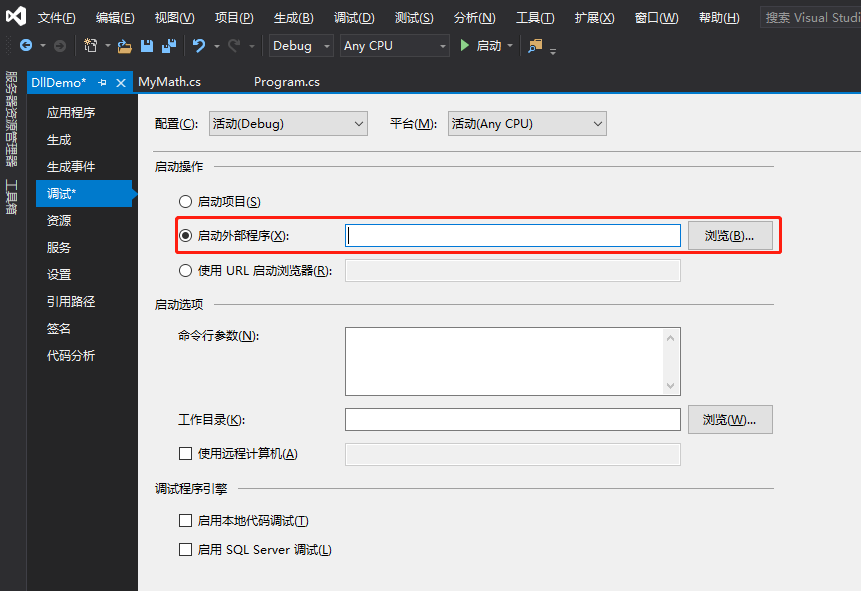This screenshot has width=861, height=591.
Task: Select the 应用程序 properties page
Action: tap(71, 113)
